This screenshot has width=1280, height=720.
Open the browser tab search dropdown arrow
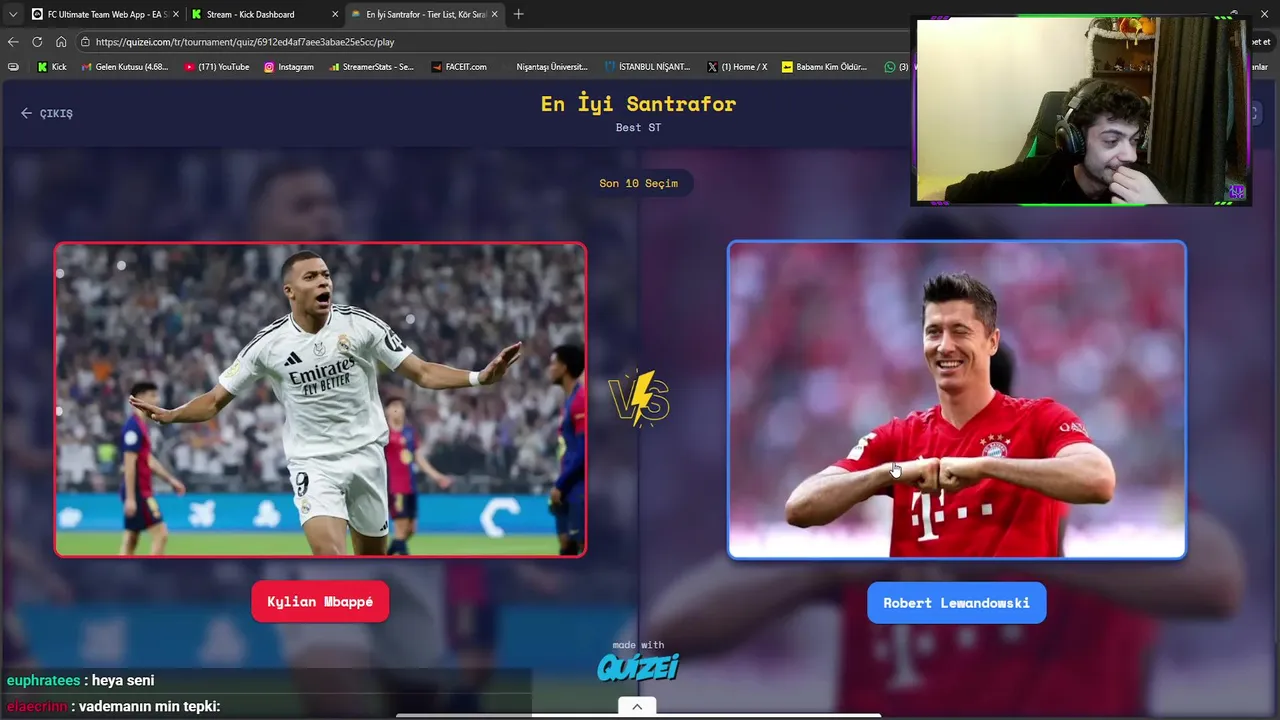point(13,14)
